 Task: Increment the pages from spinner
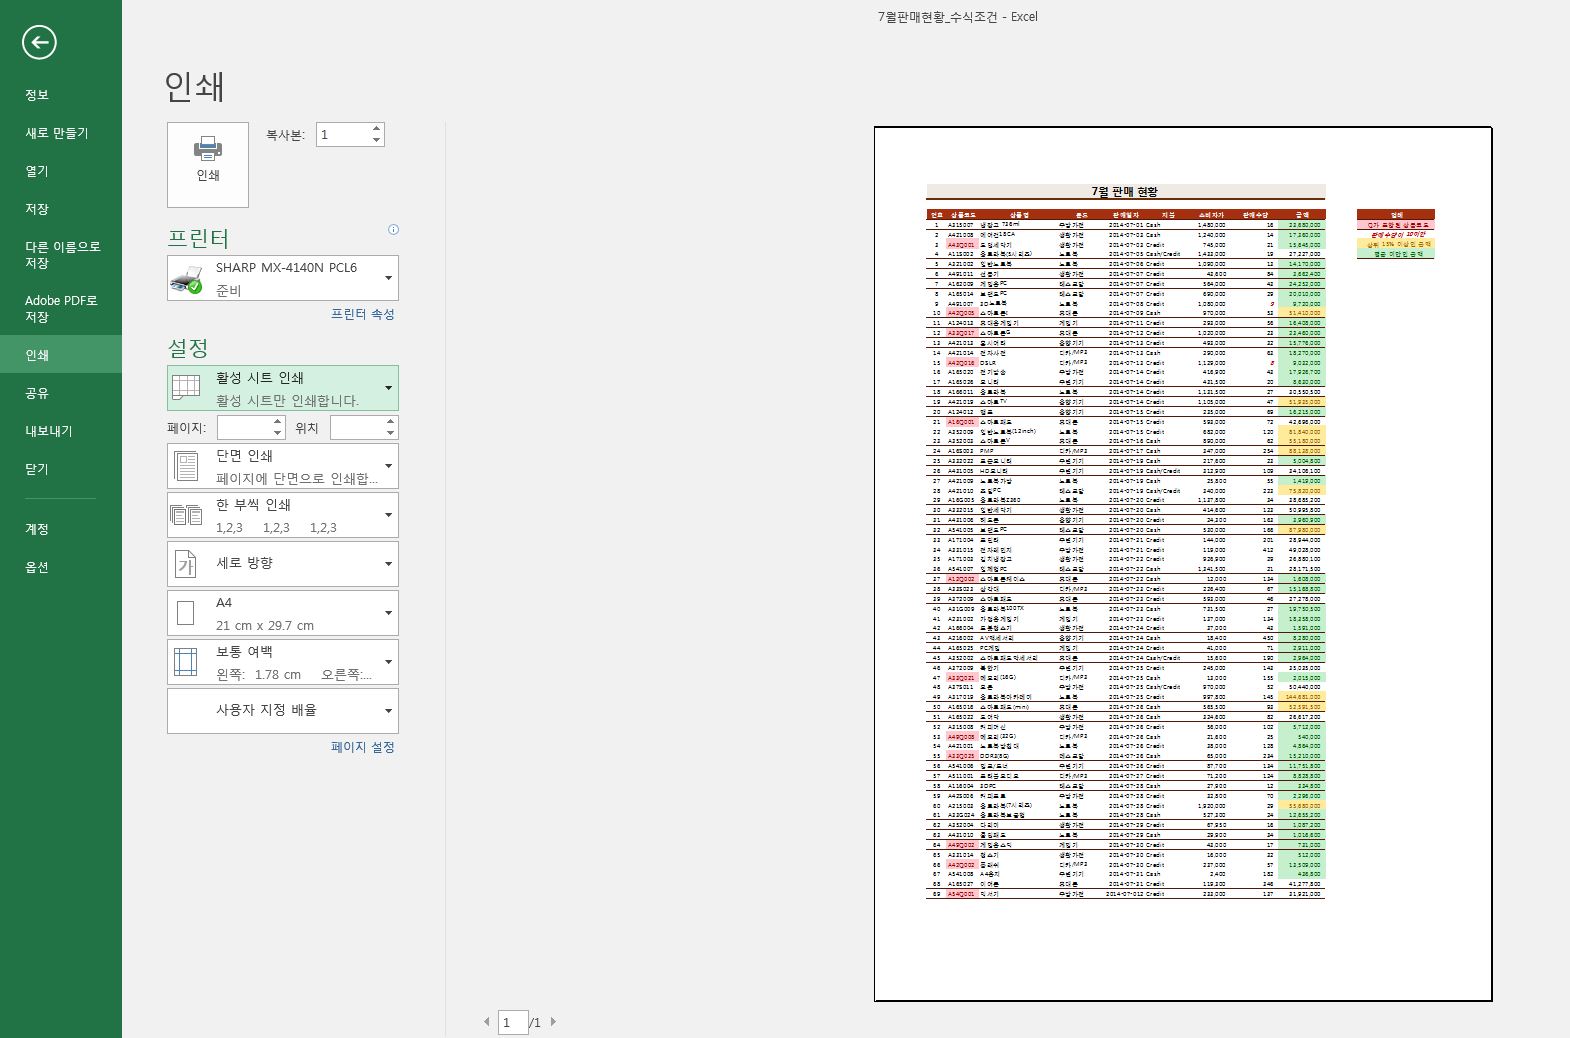pyautogui.click(x=278, y=422)
